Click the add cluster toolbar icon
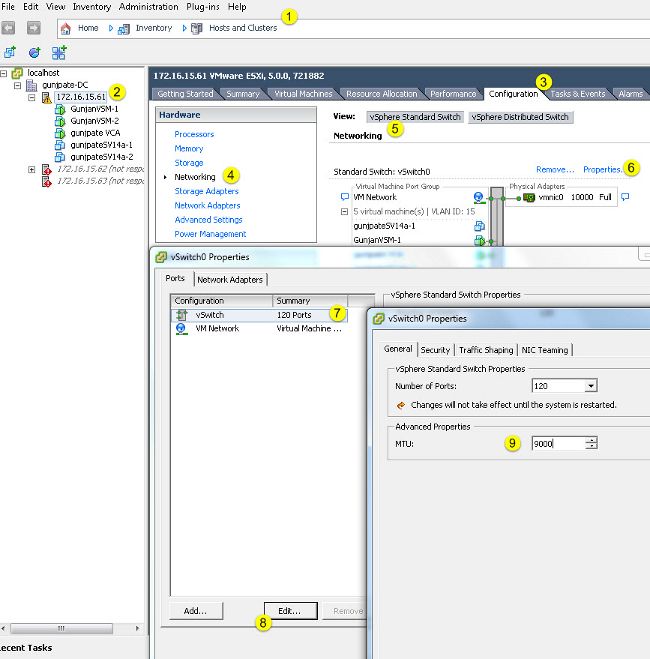This screenshot has height=659, width=650. point(59,53)
